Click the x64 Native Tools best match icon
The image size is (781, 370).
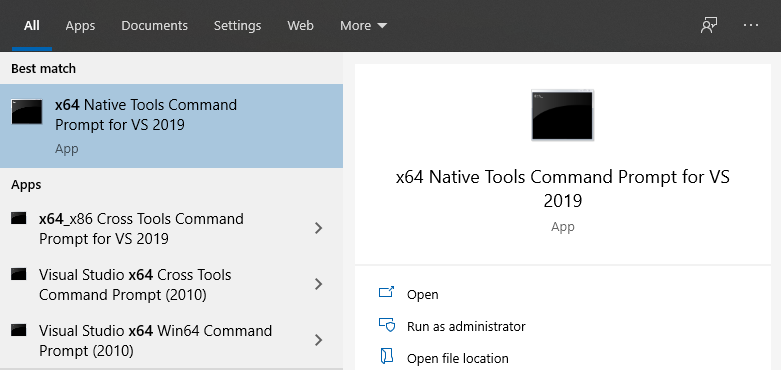(x=27, y=112)
